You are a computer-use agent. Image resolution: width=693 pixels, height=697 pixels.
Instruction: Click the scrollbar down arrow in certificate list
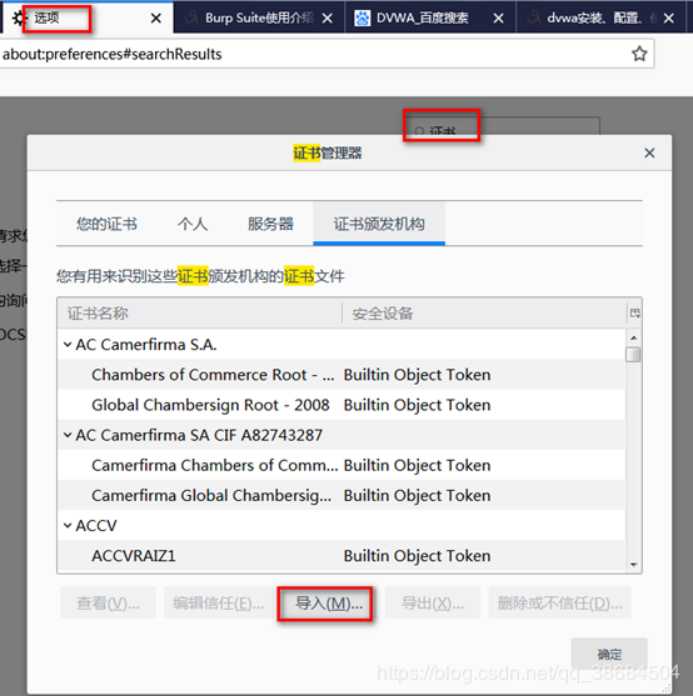click(633, 565)
